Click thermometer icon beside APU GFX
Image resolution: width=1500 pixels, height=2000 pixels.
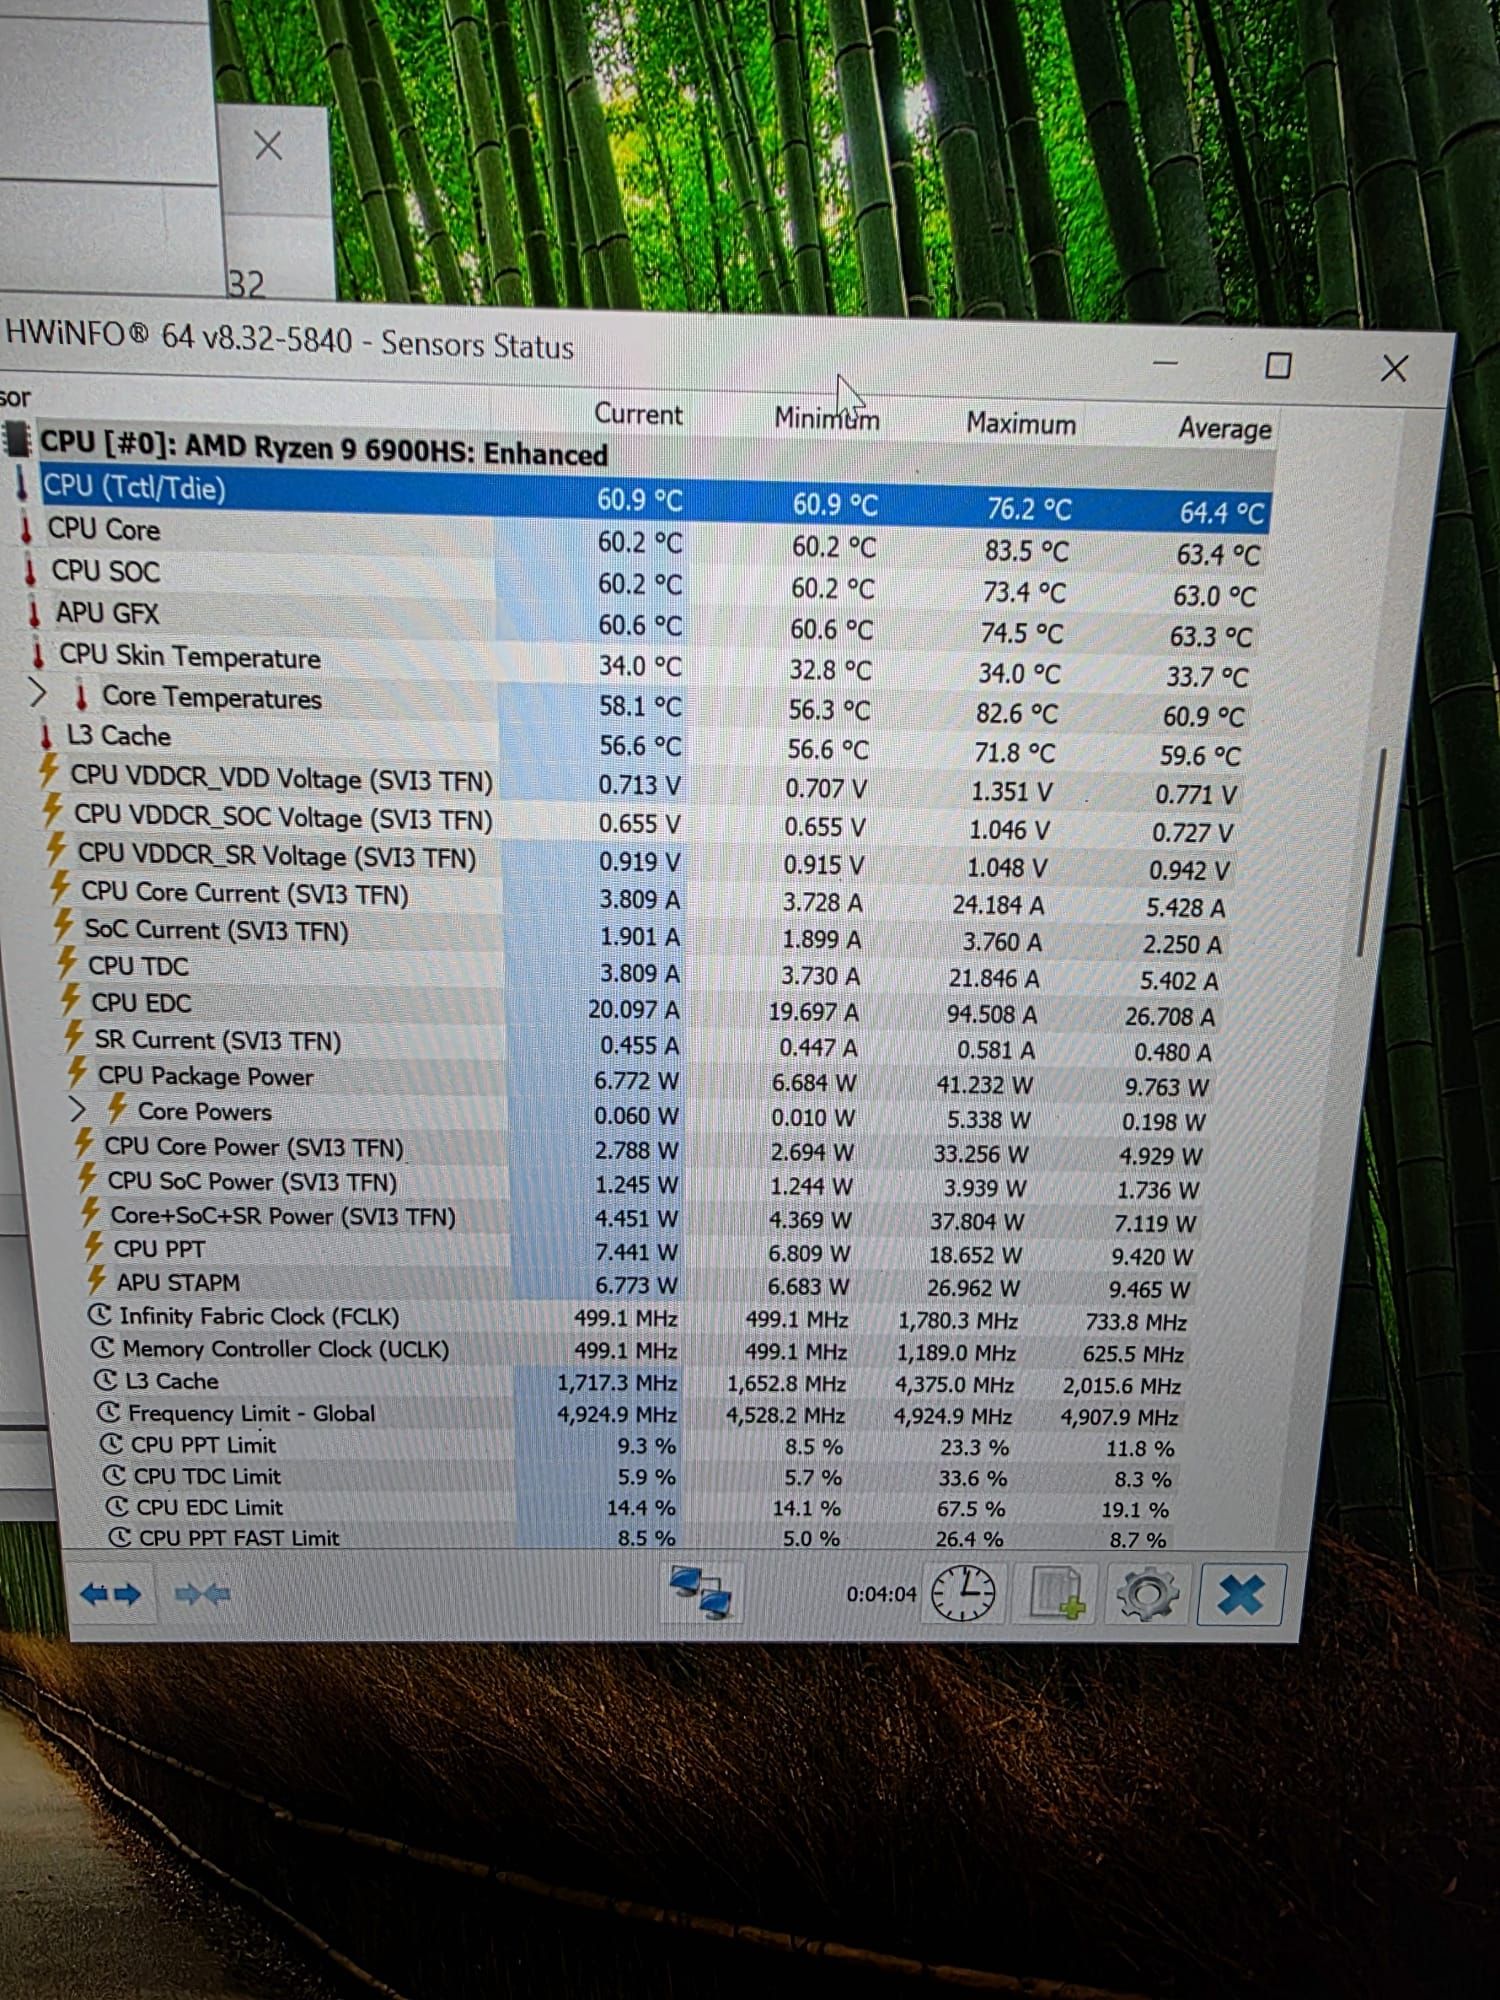35,611
